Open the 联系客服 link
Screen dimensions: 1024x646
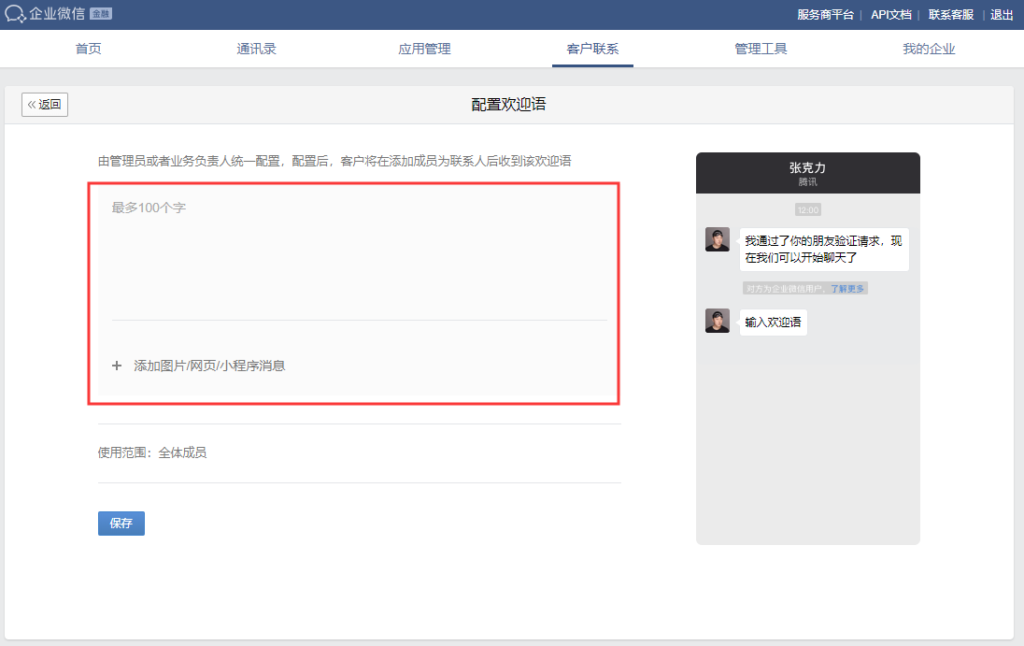pos(951,14)
